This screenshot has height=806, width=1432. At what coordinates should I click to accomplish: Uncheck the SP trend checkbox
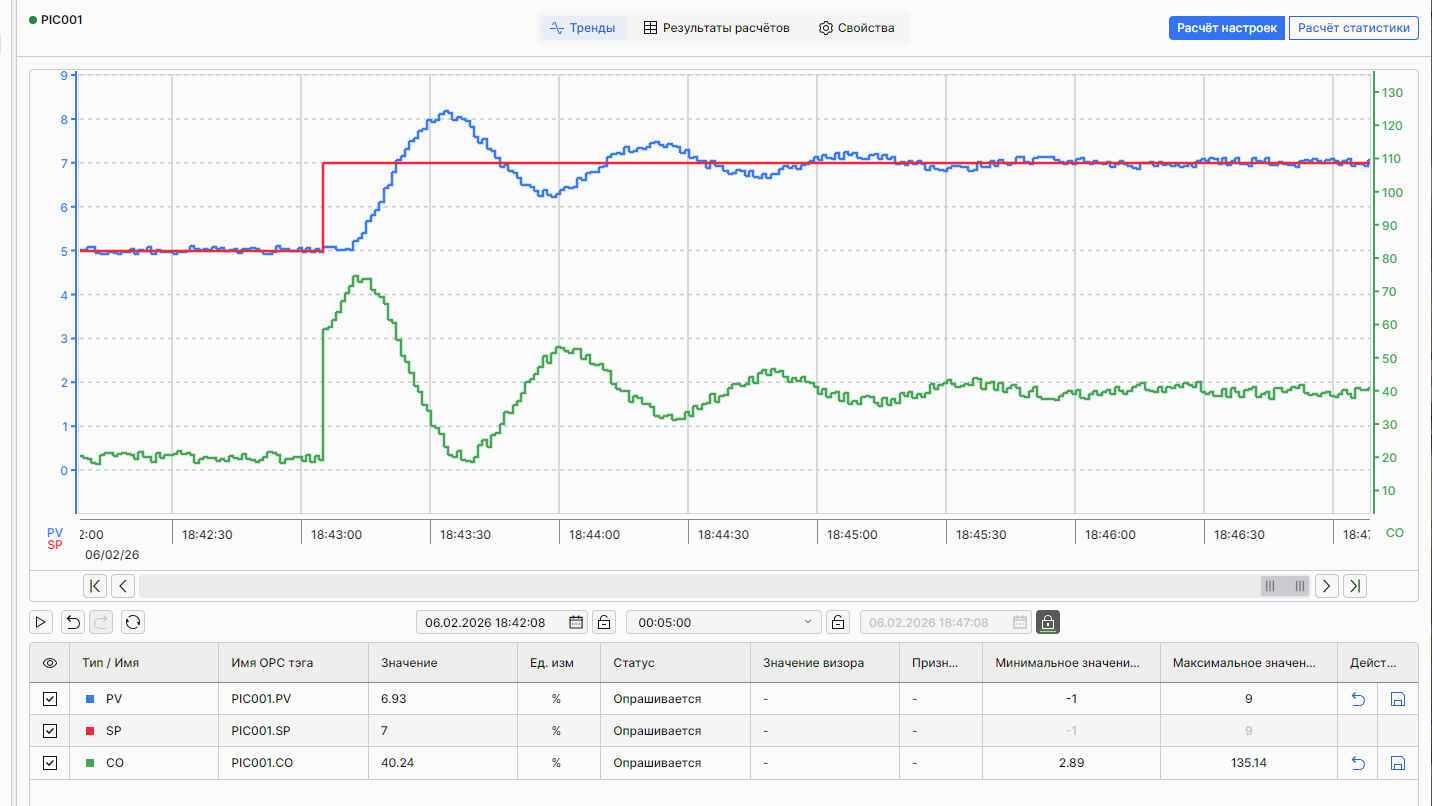coord(50,731)
